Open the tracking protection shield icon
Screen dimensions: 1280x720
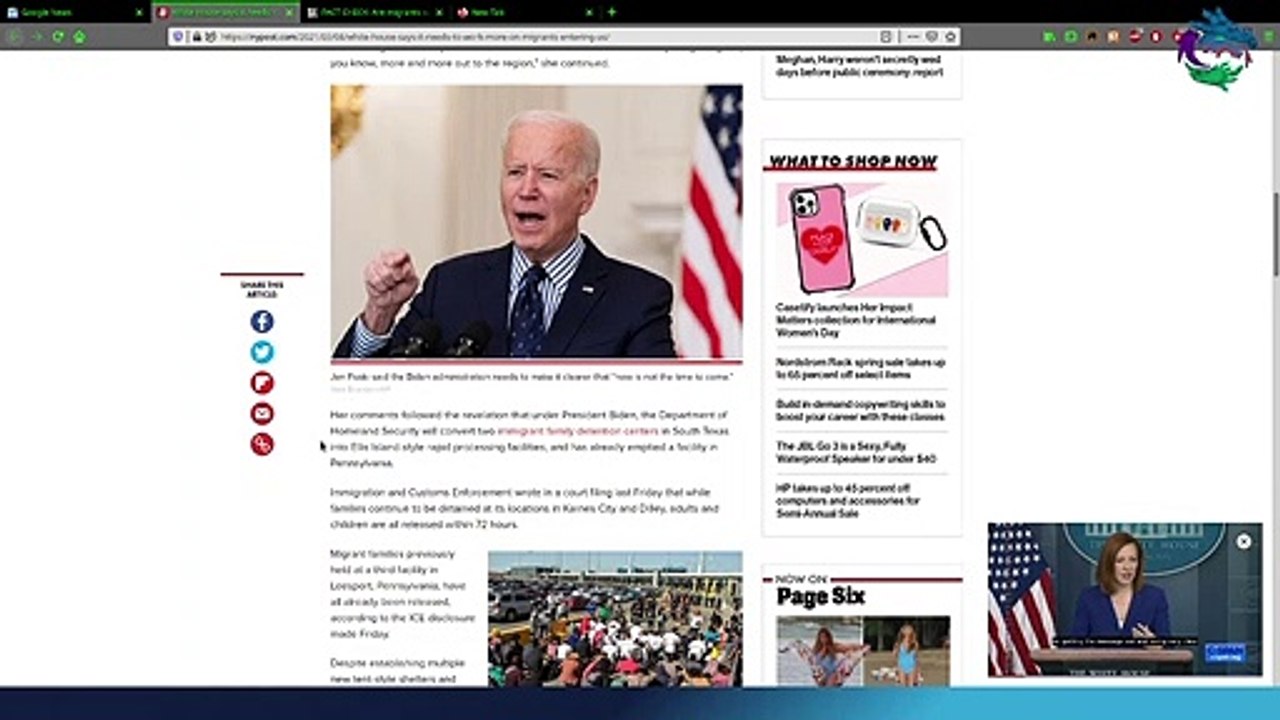pos(178,36)
